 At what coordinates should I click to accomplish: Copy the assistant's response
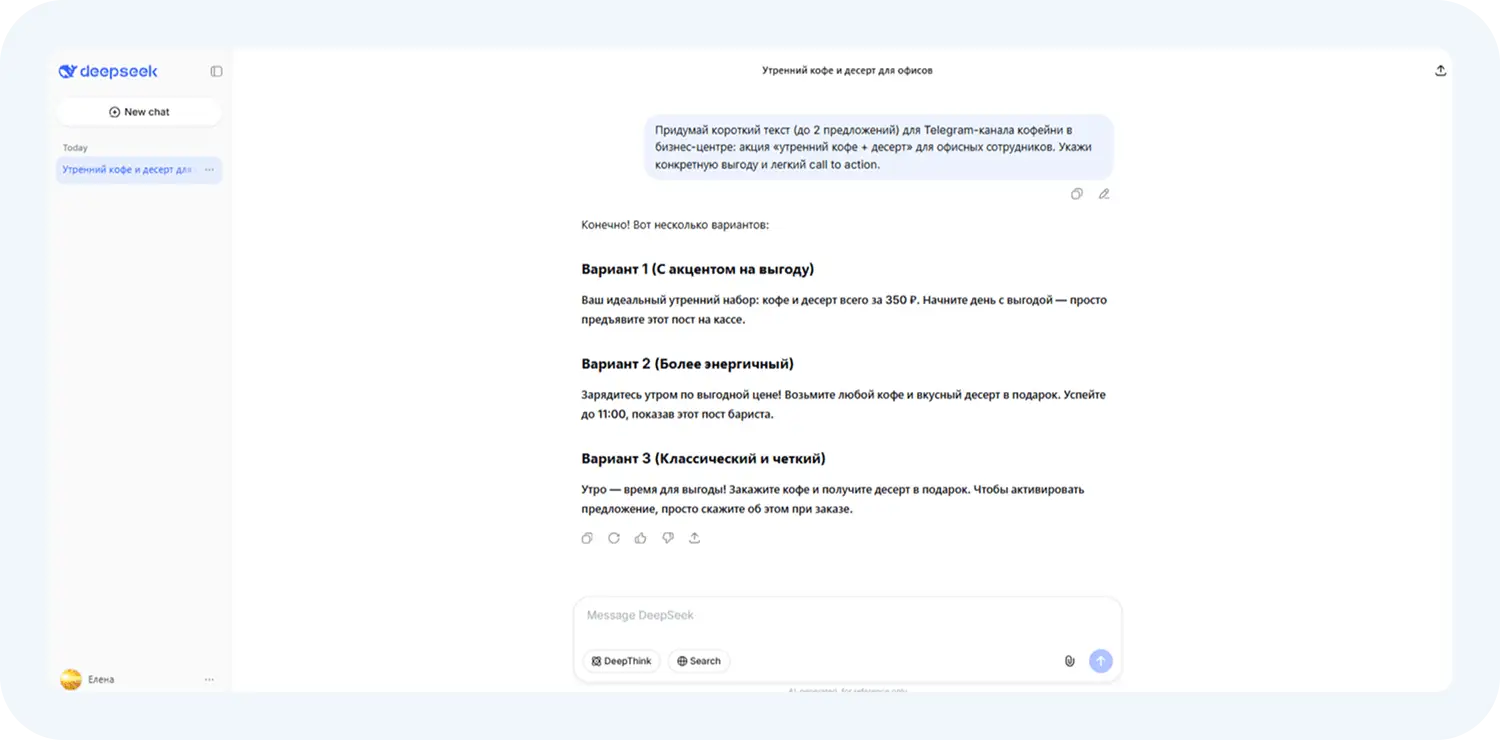pyautogui.click(x=587, y=538)
